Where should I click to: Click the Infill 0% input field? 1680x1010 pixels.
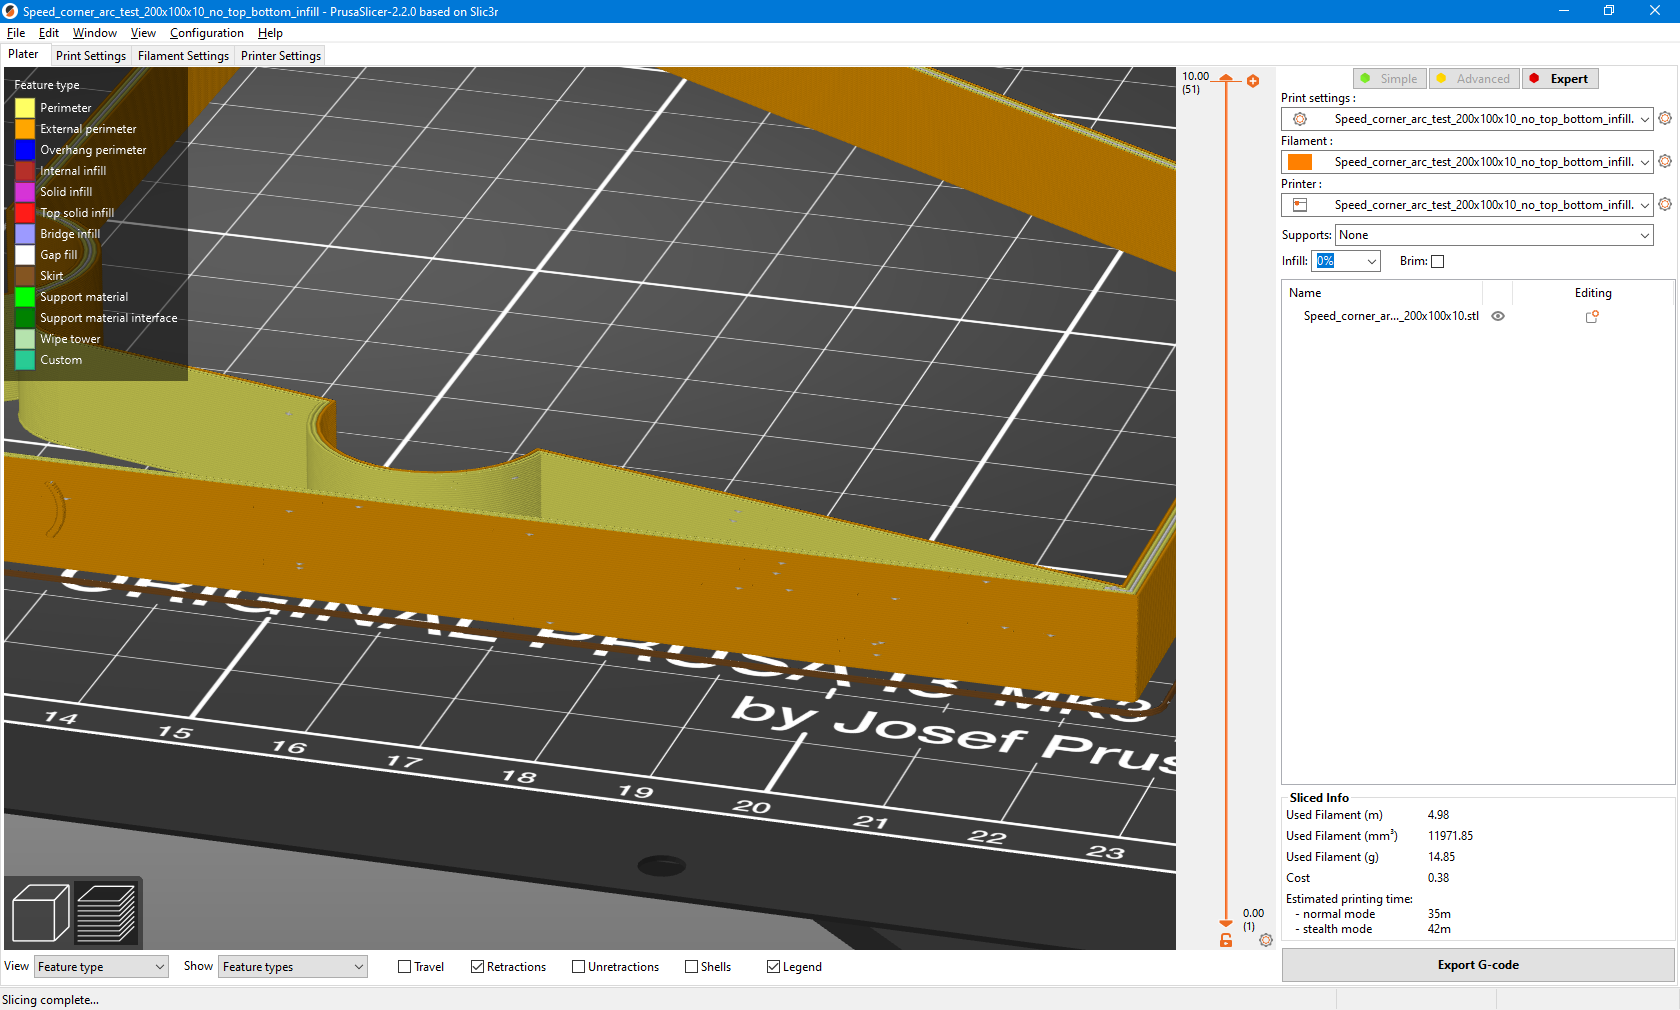click(1339, 261)
